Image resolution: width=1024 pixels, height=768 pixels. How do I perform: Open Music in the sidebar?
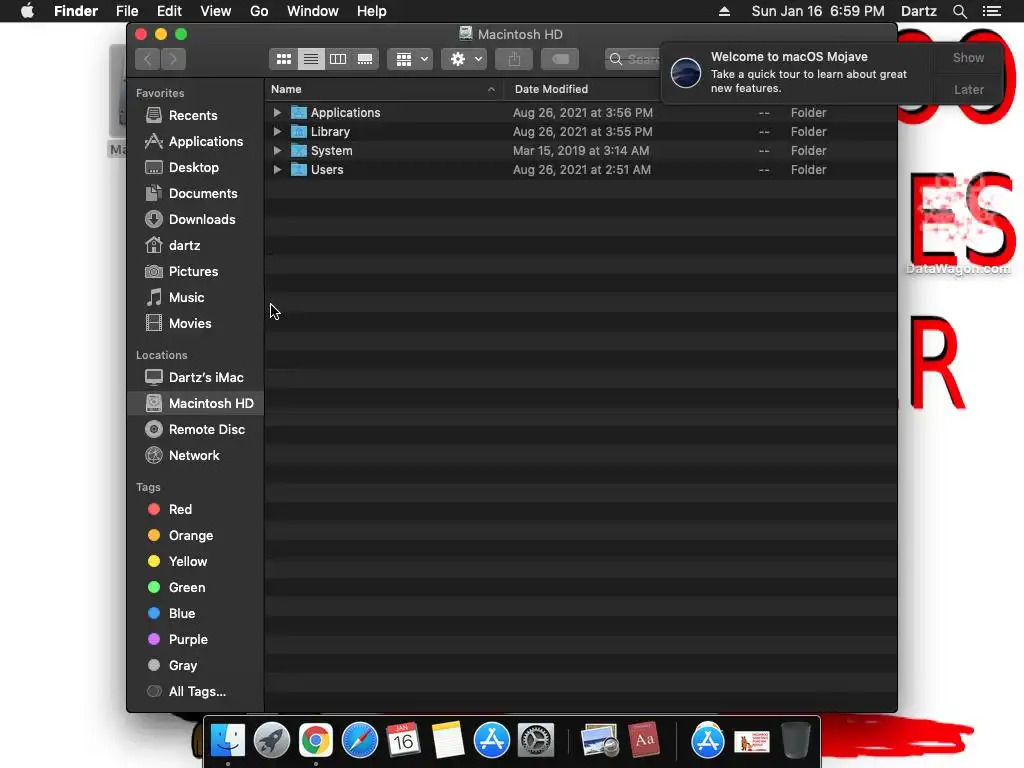click(x=195, y=297)
